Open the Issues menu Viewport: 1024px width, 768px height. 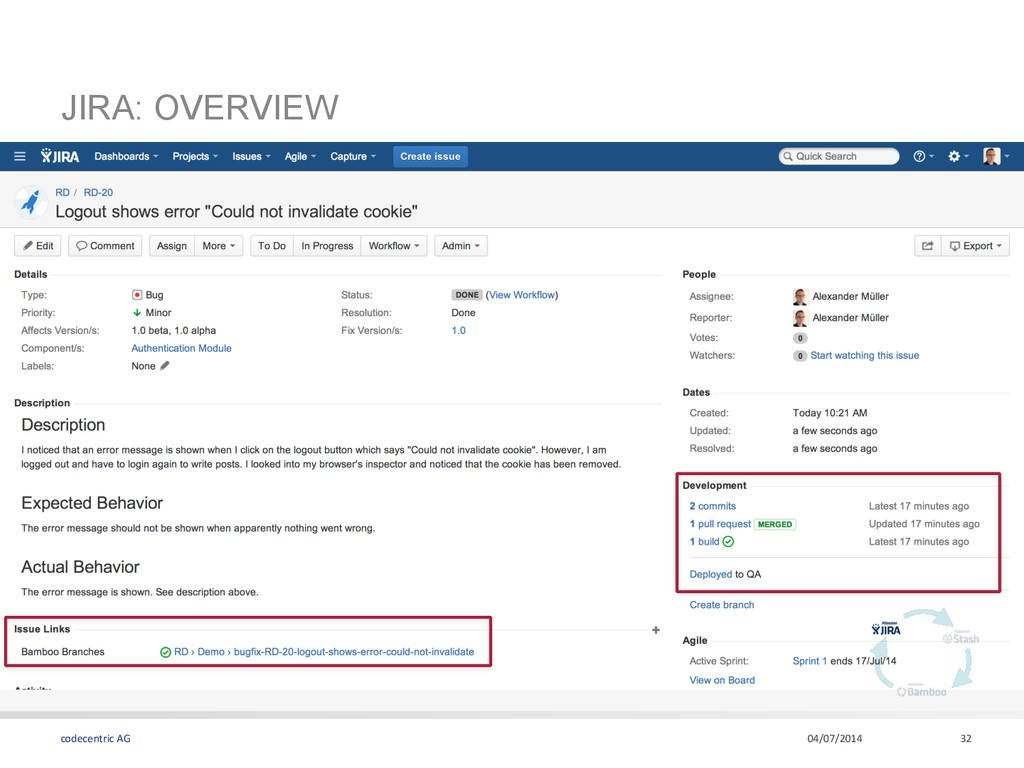tap(251, 157)
